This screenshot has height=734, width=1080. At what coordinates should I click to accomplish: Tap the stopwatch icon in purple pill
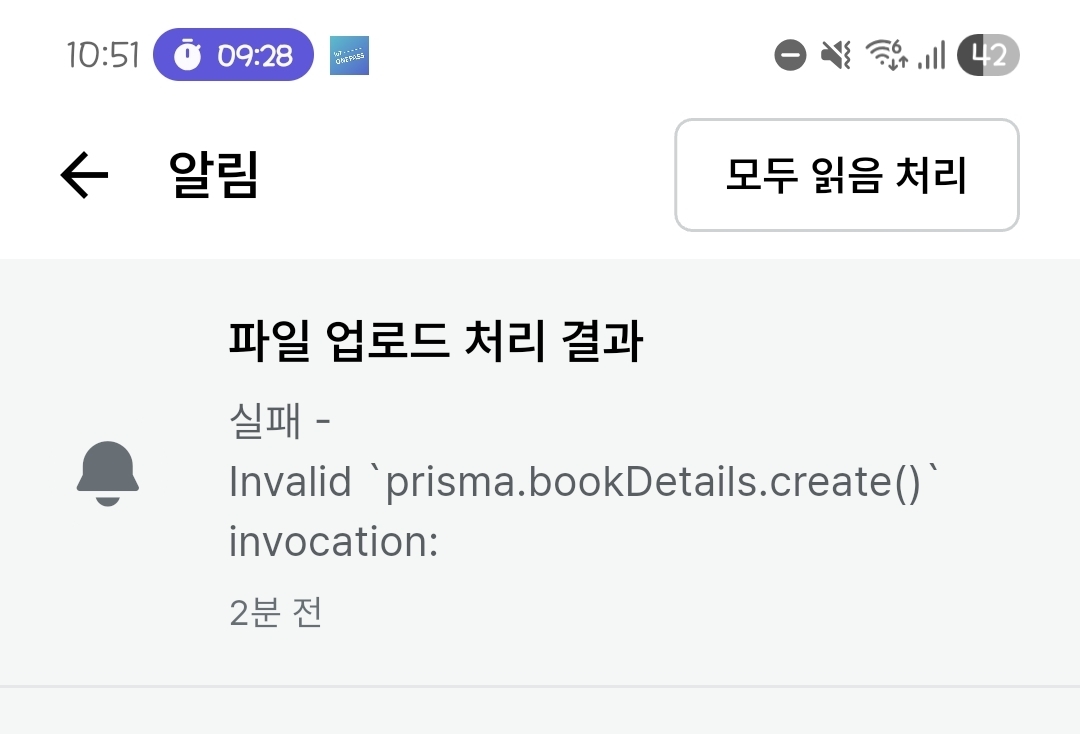point(187,55)
